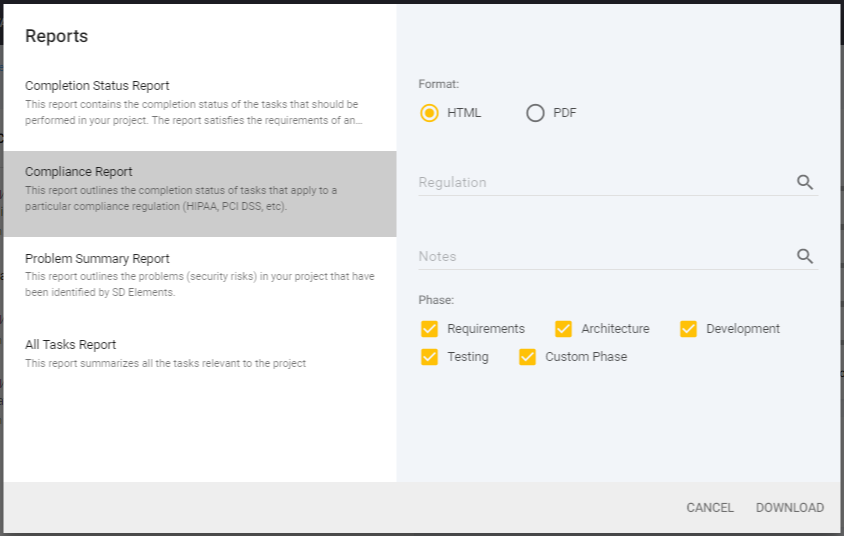Viewport: 844px width, 536px height.
Task: Toggle the Custom Phase checkbox
Action: coord(528,357)
